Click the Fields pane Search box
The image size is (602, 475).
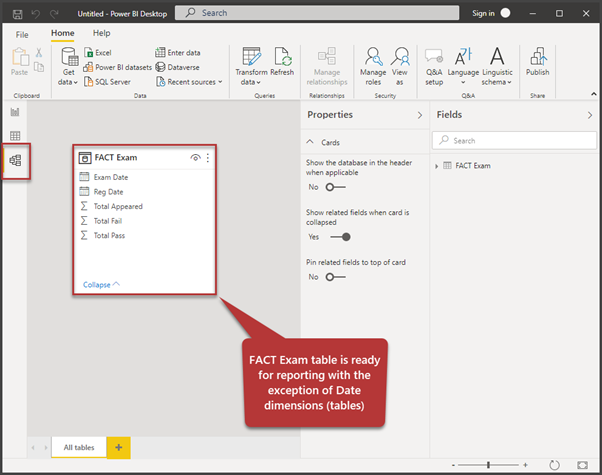coord(514,141)
